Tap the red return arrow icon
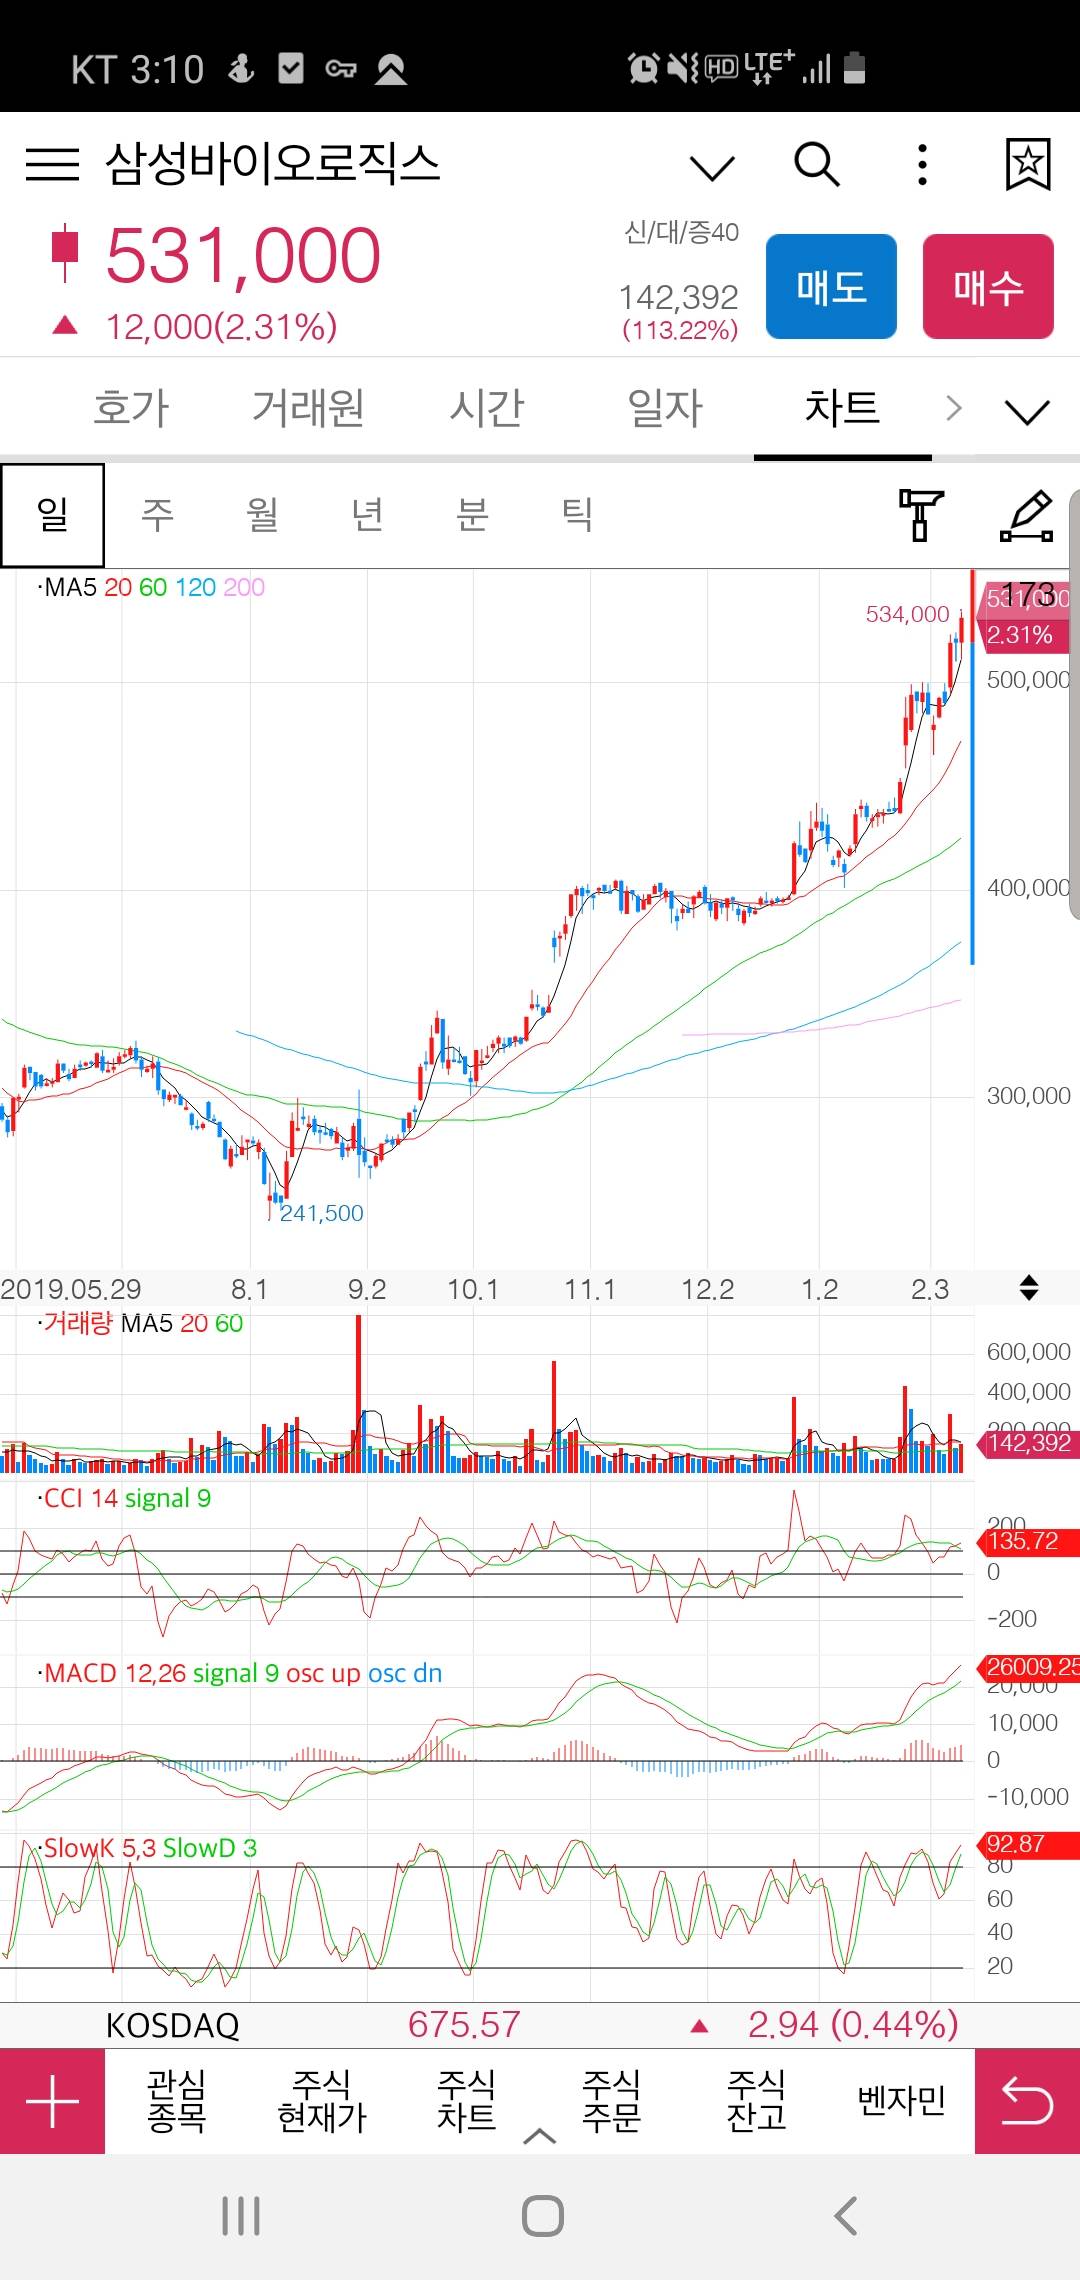 pyautogui.click(x=1027, y=2101)
